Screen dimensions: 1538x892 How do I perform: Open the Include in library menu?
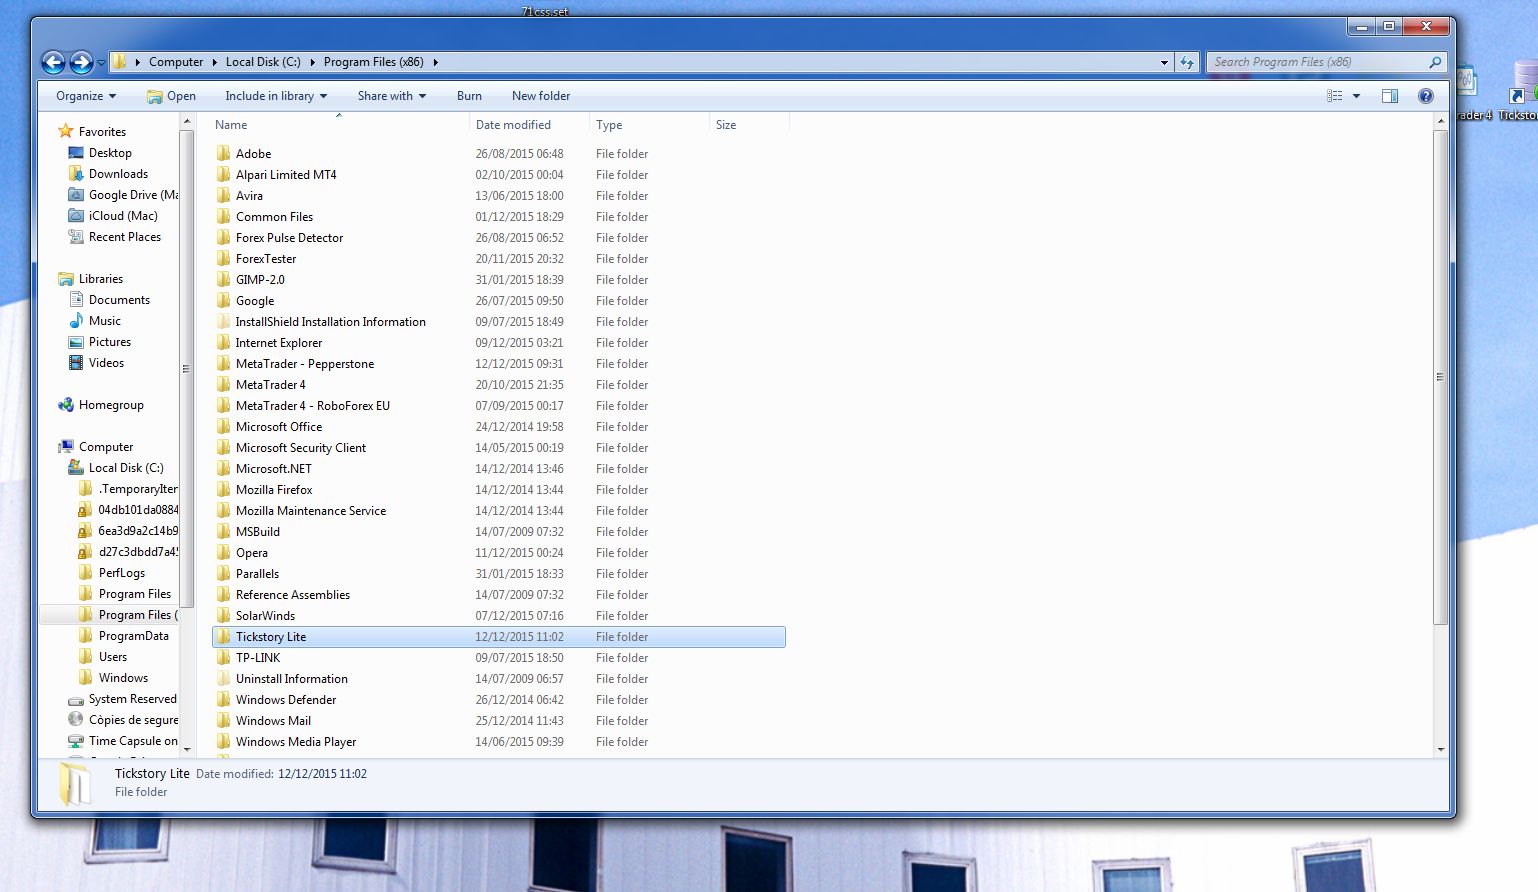276,96
